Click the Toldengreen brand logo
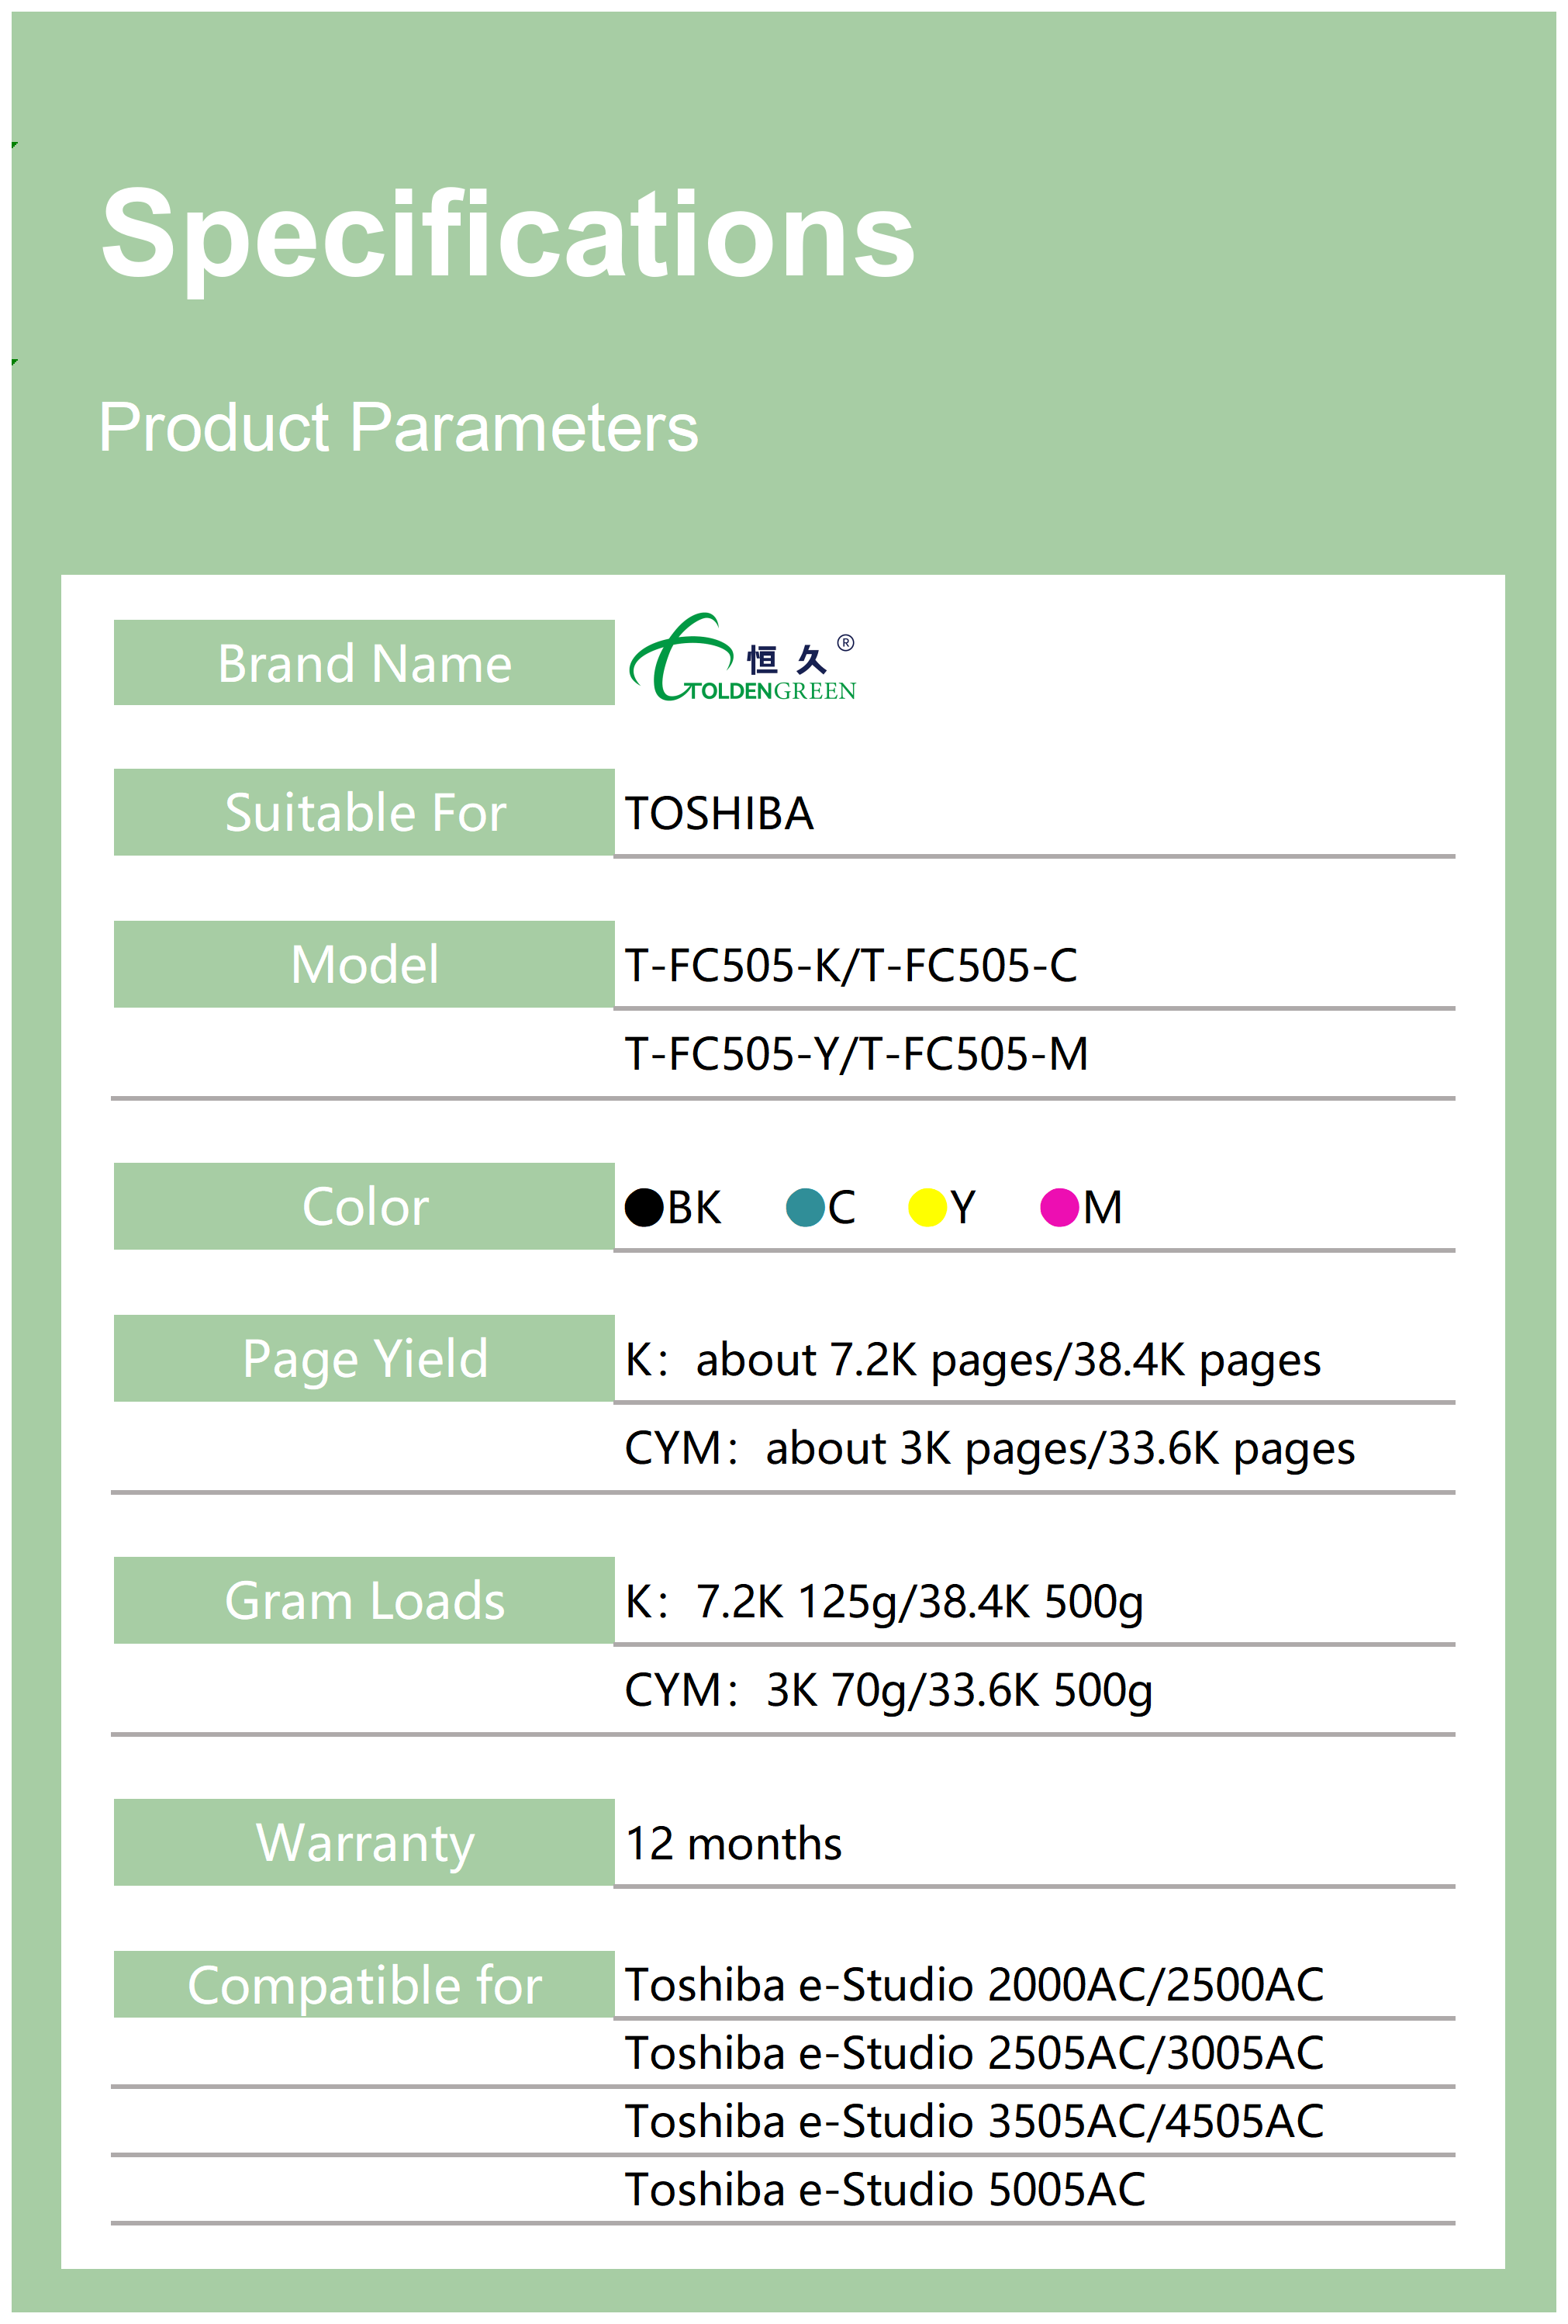Screen dimensions: 1568x2324 [741, 659]
